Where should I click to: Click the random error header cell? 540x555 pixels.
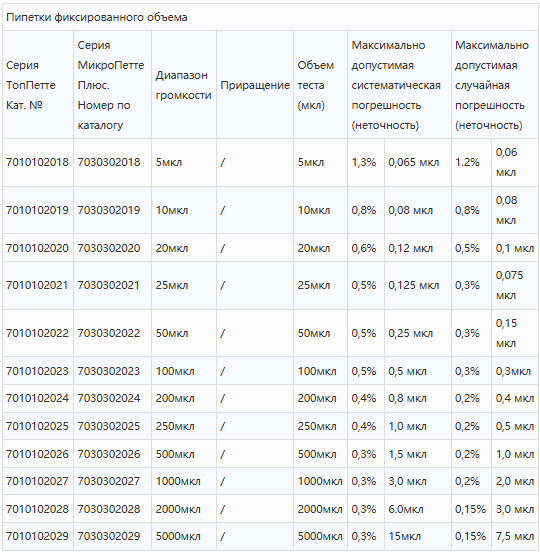pos(495,85)
